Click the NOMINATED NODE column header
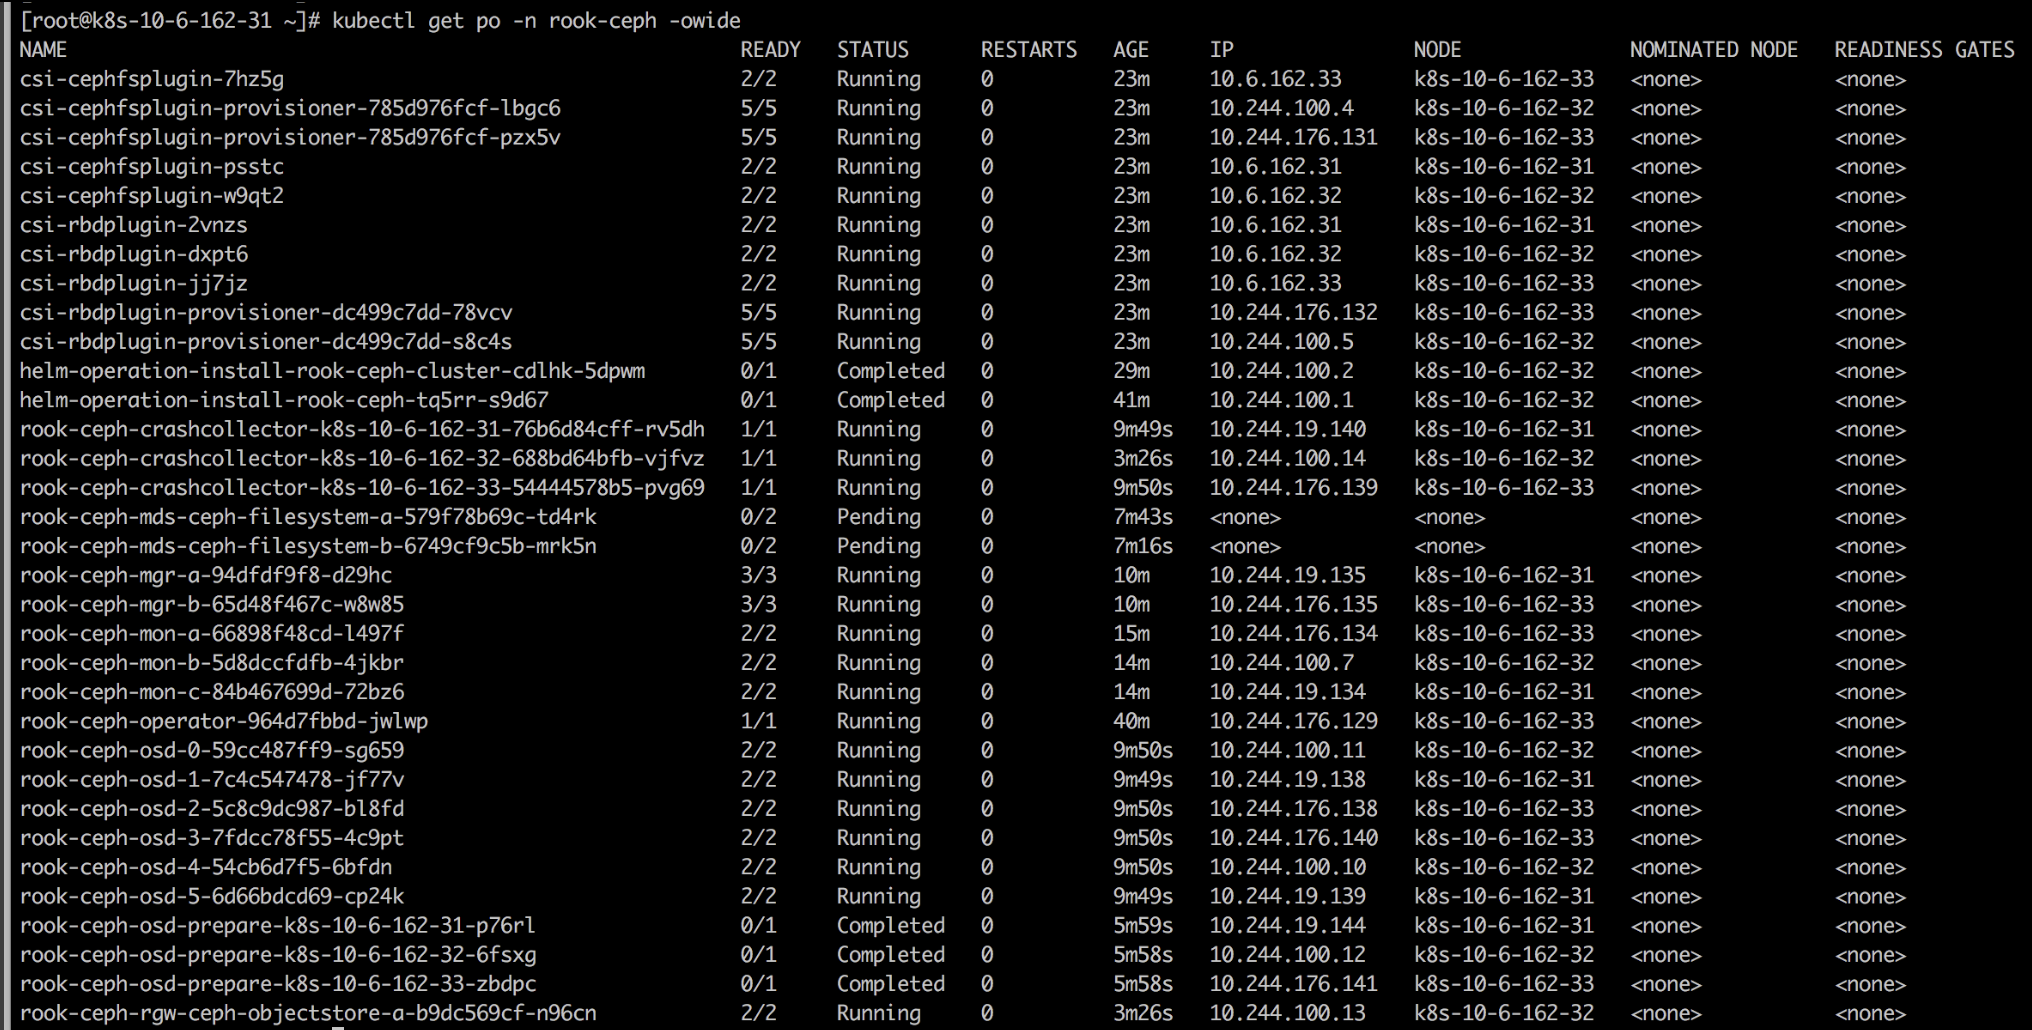This screenshot has height=1030, width=2032. tap(1713, 50)
